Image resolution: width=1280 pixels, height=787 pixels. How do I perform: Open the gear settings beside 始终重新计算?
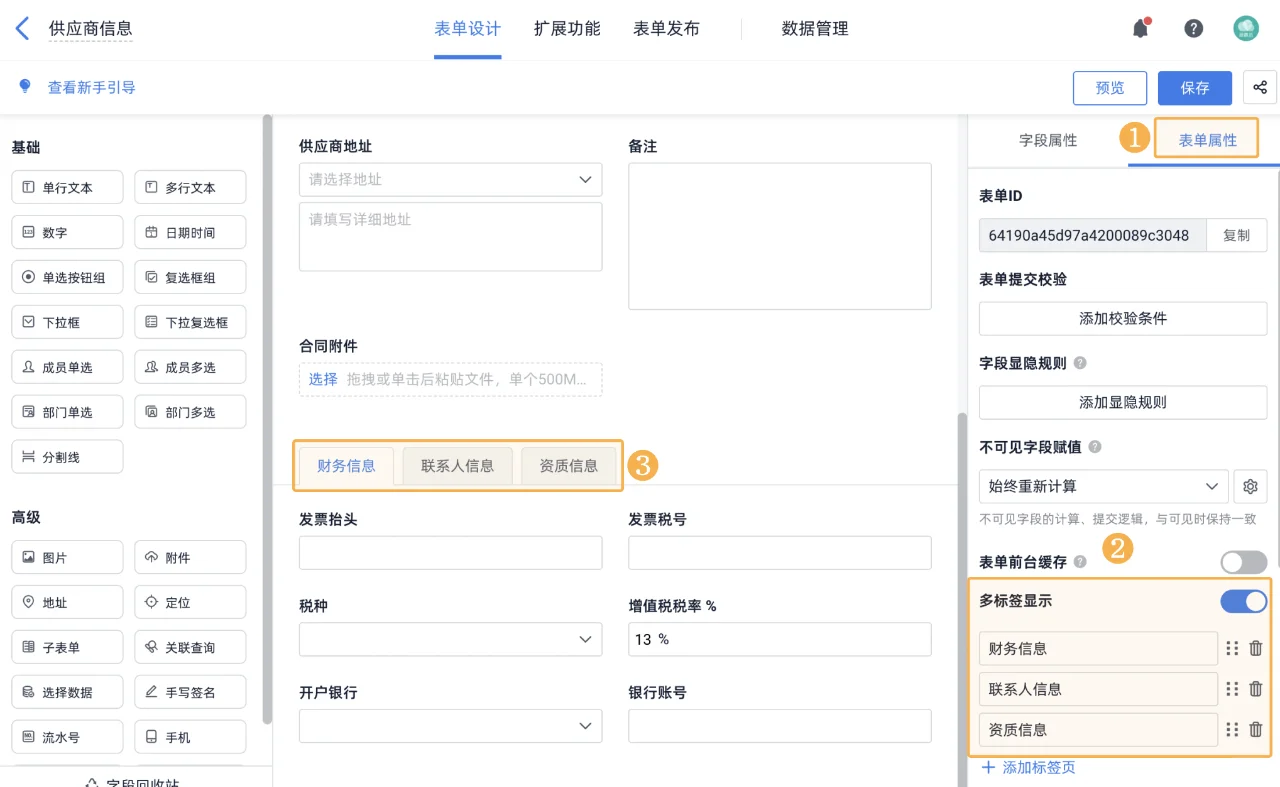pos(1250,486)
